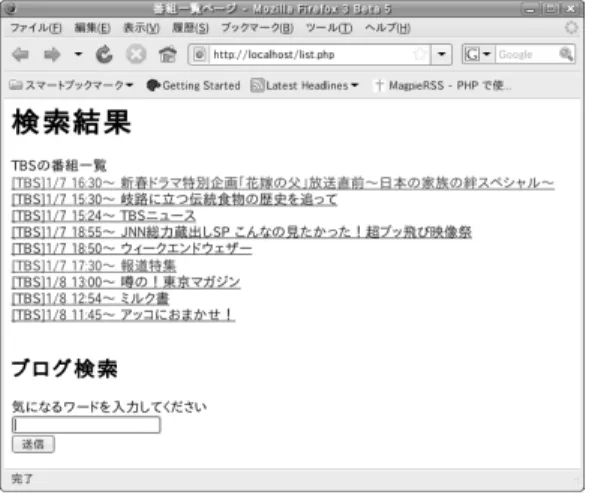Open the ファイル(F) menu

[x=36, y=28]
